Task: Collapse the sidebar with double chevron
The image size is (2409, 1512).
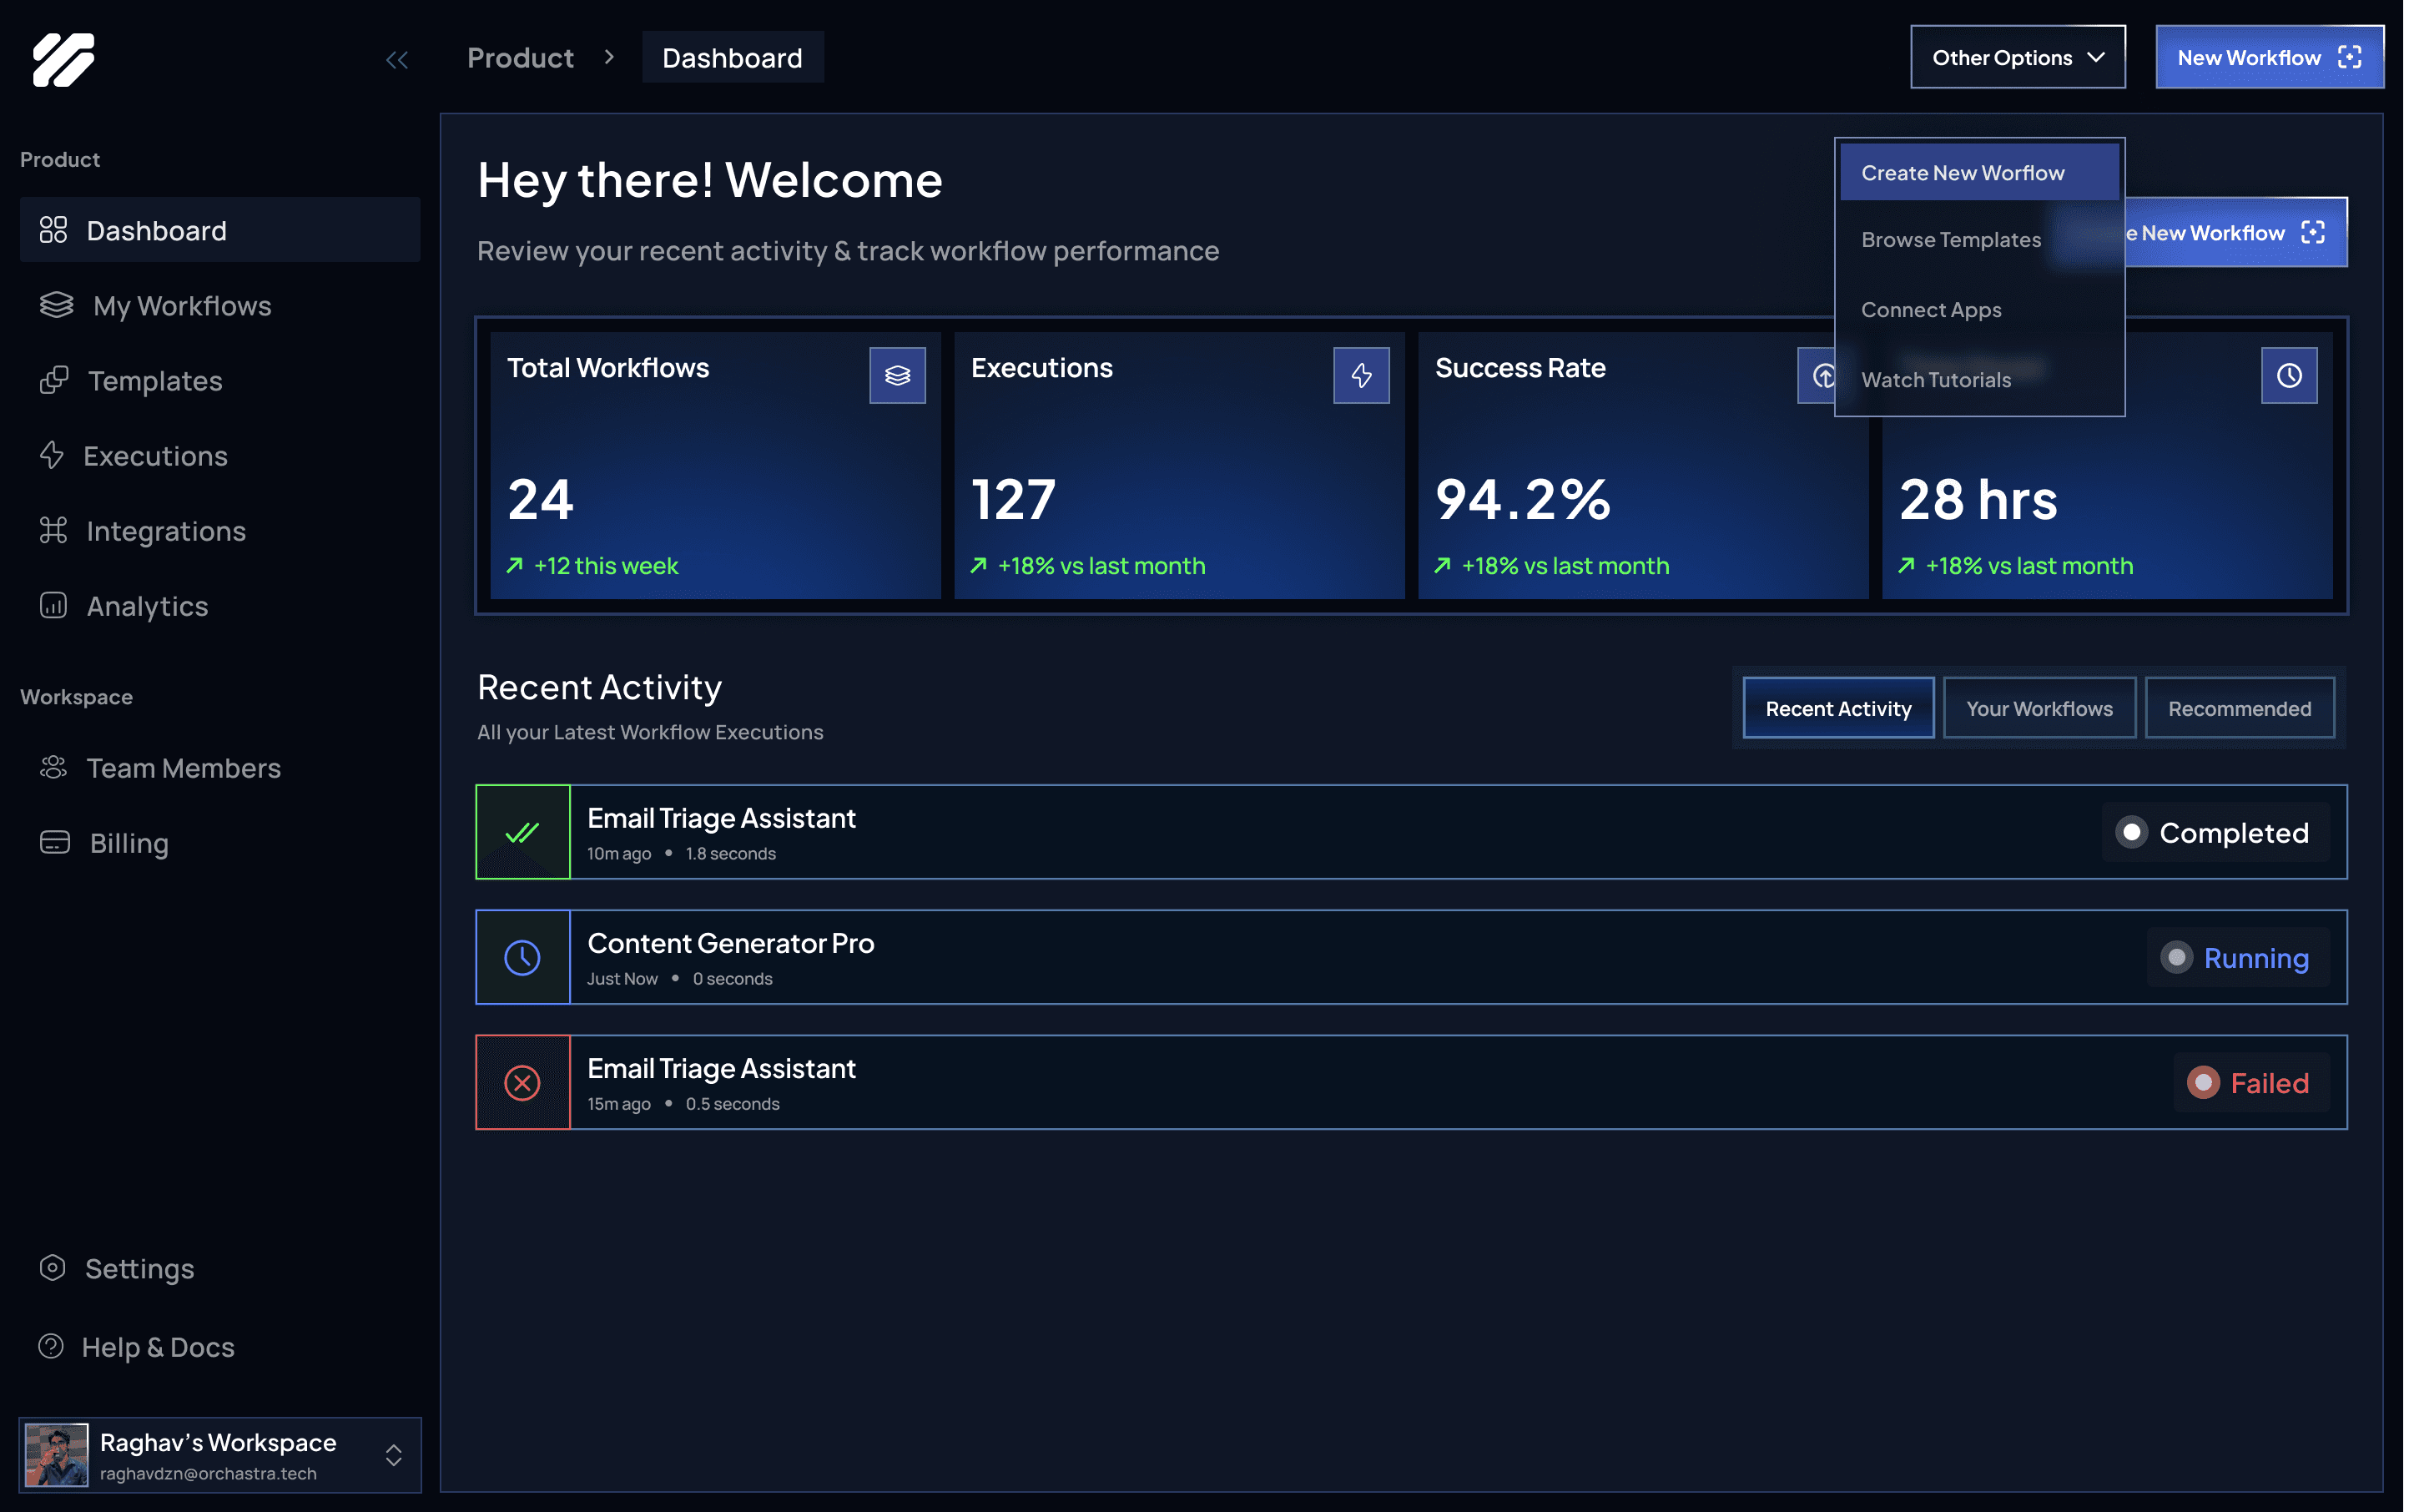Action: (x=397, y=60)
